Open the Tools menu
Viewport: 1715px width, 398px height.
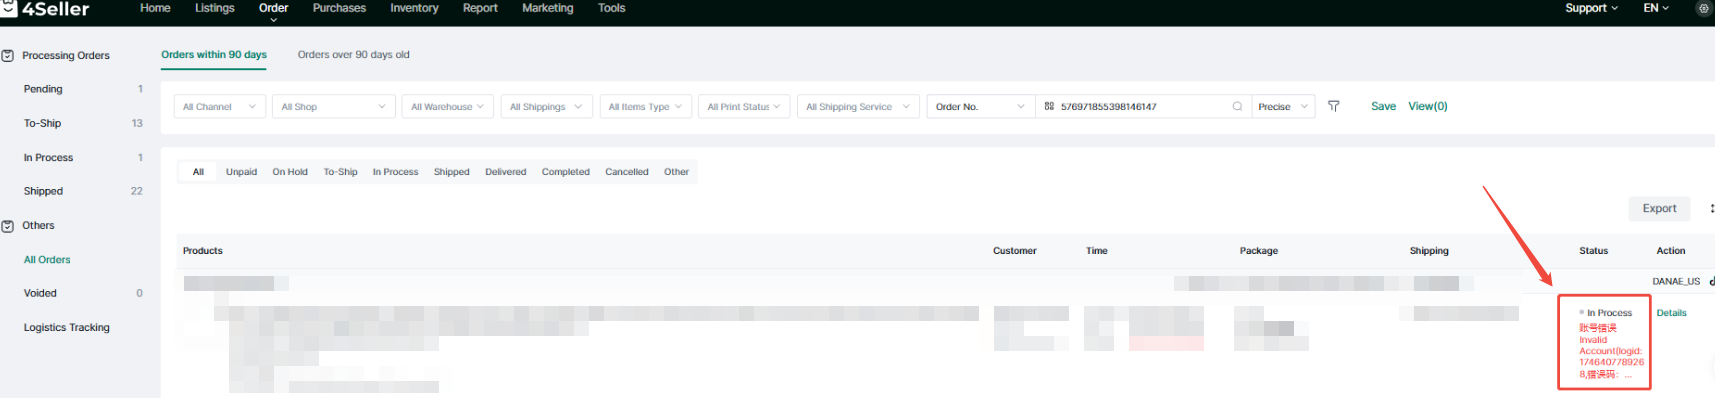tap(611, 8)
